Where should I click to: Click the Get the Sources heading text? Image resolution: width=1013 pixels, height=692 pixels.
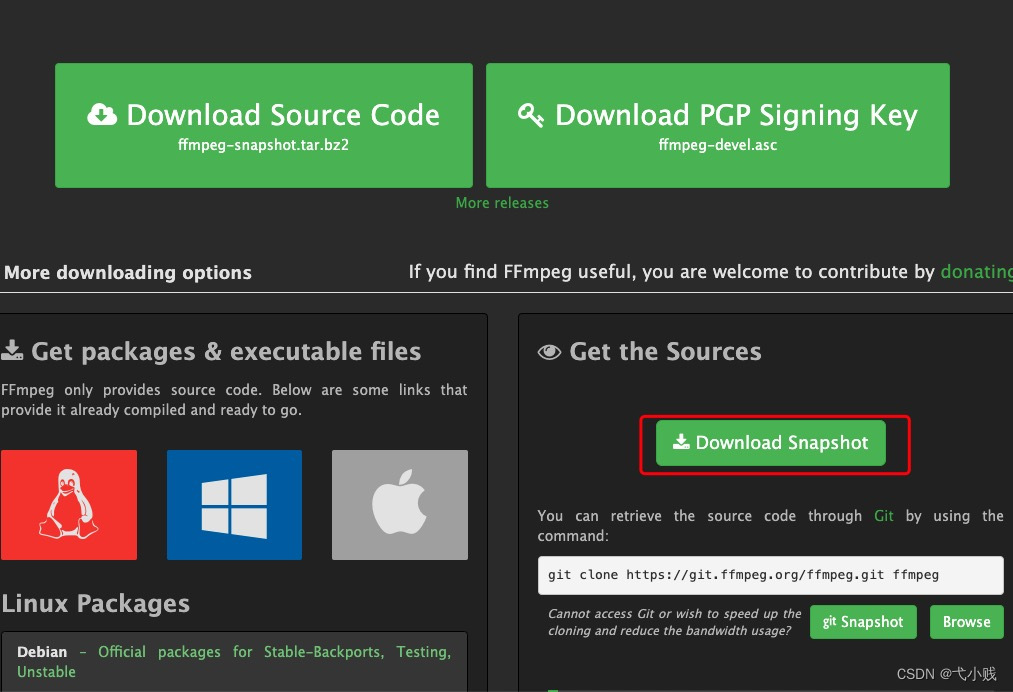pyautogui.click(x=665, y=351)
